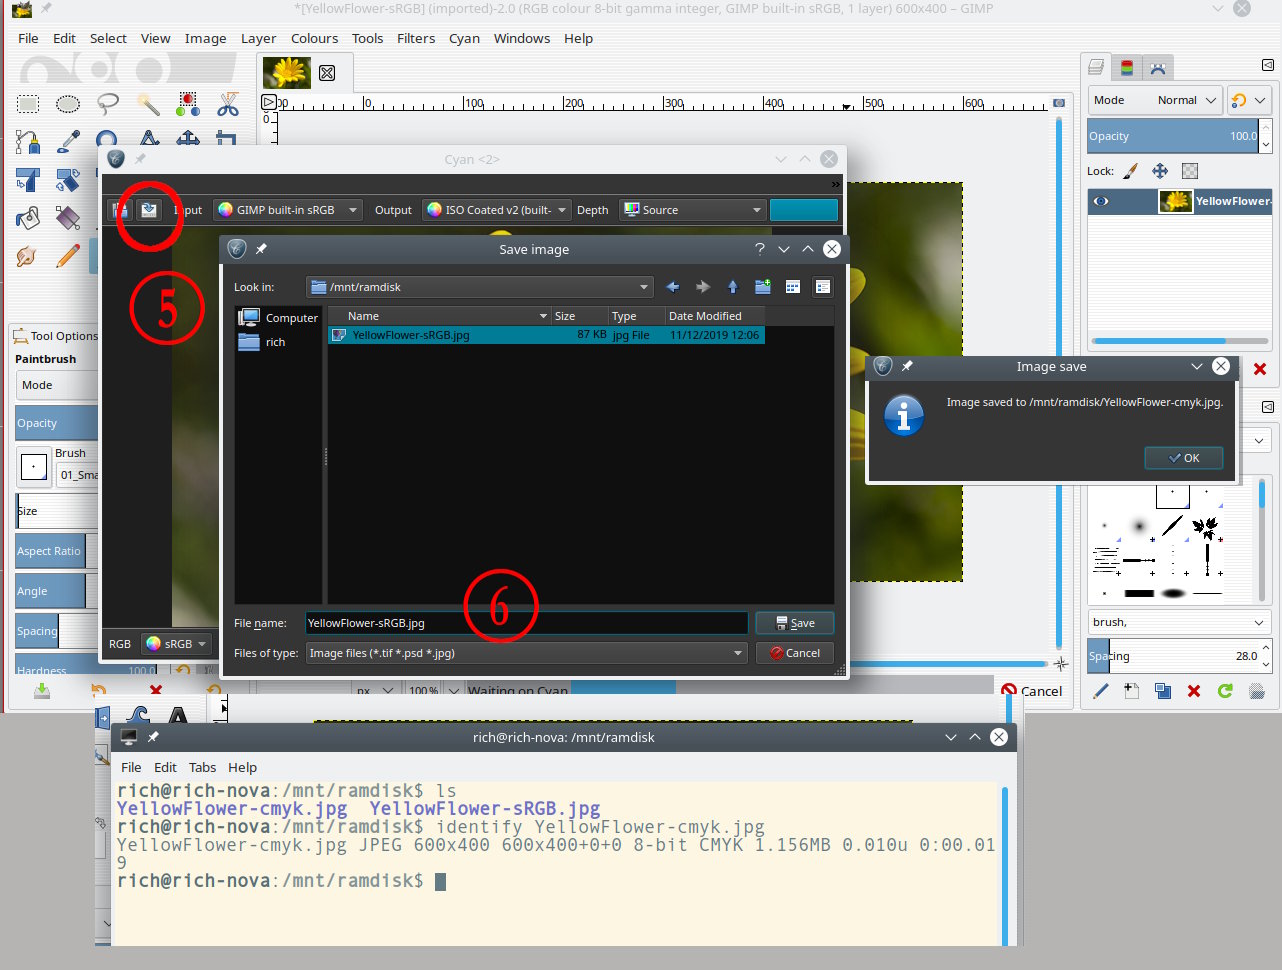
Task: Toggle lock pixels paintbrush icon
Action: tap(1131, 171)
